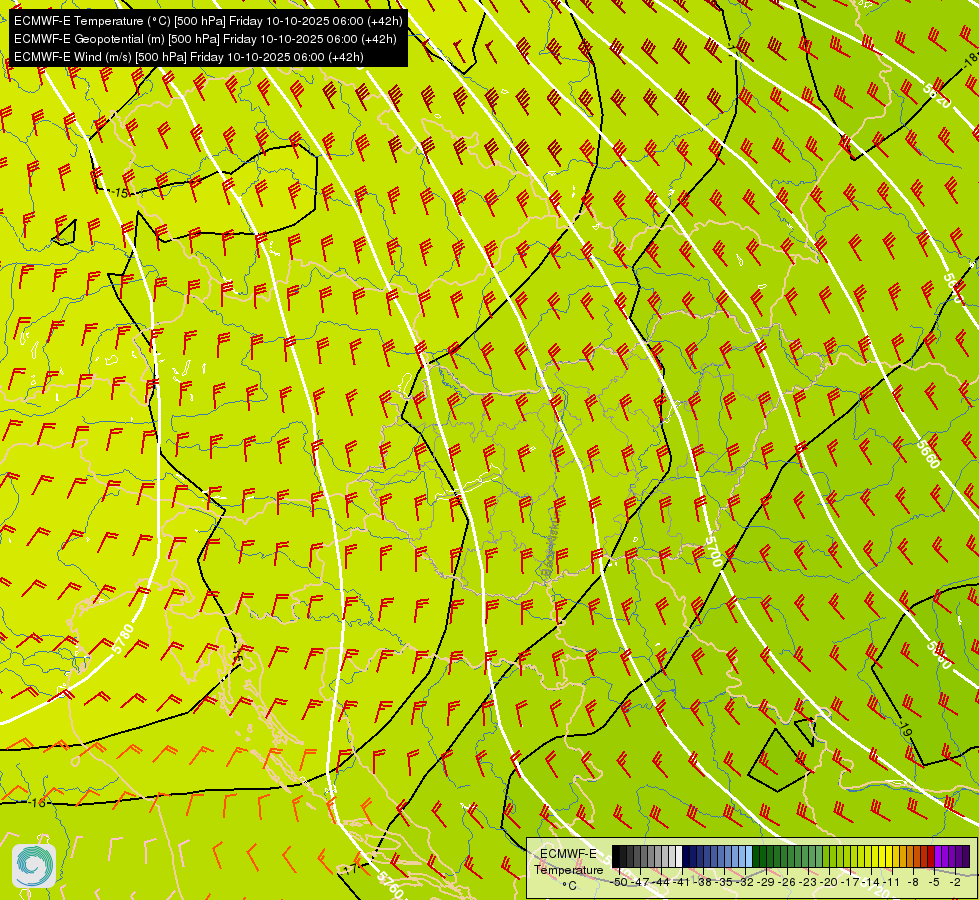979x900 pixels.
Task: Select the ECMWF-E Geopotential 500 hPa header line
Action: click(x=205, y=39)
